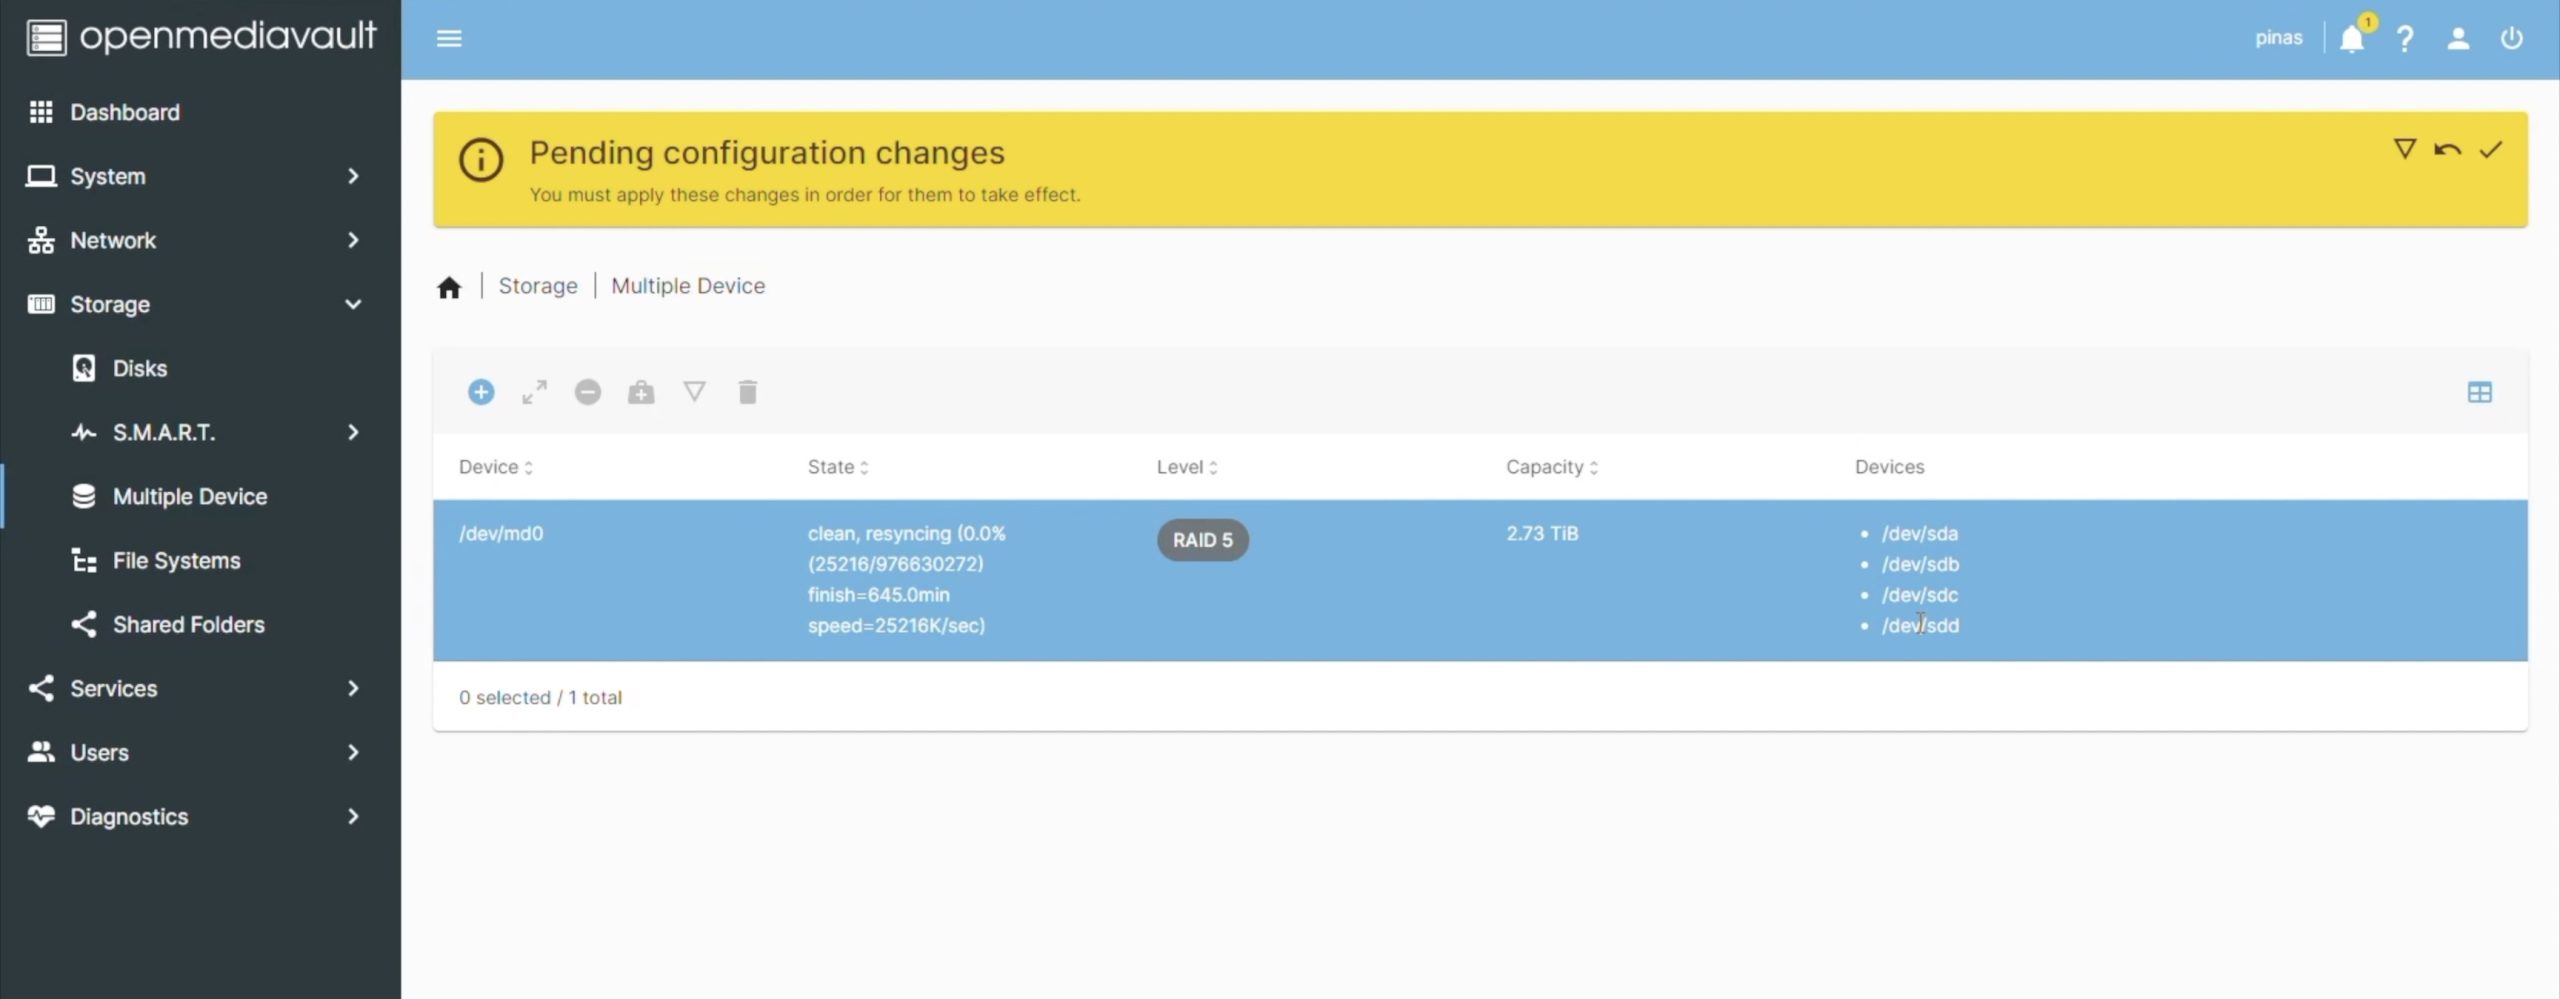Revert pending changes with undo arrow
Viewport: 2560px width, 999px height.
point(2447,150)
